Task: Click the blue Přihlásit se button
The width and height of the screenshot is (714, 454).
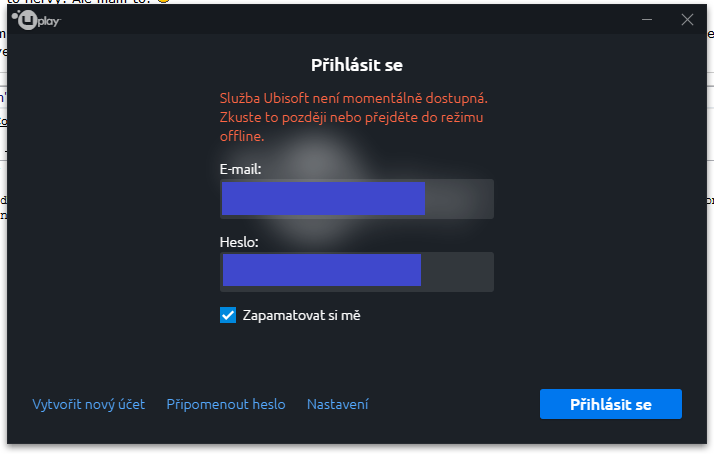Action: 611,404
